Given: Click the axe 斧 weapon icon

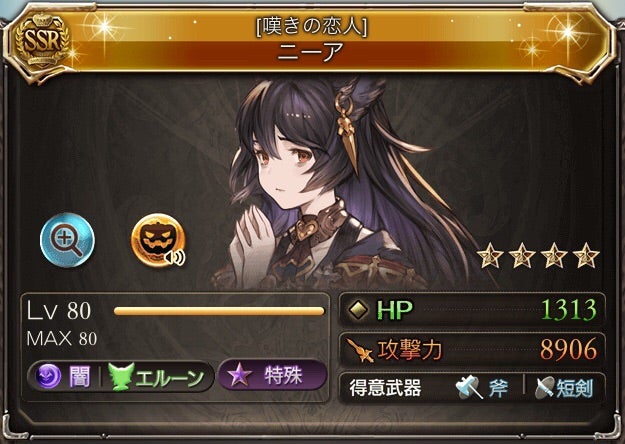Looking at the screenshot, I should point(470,387).
